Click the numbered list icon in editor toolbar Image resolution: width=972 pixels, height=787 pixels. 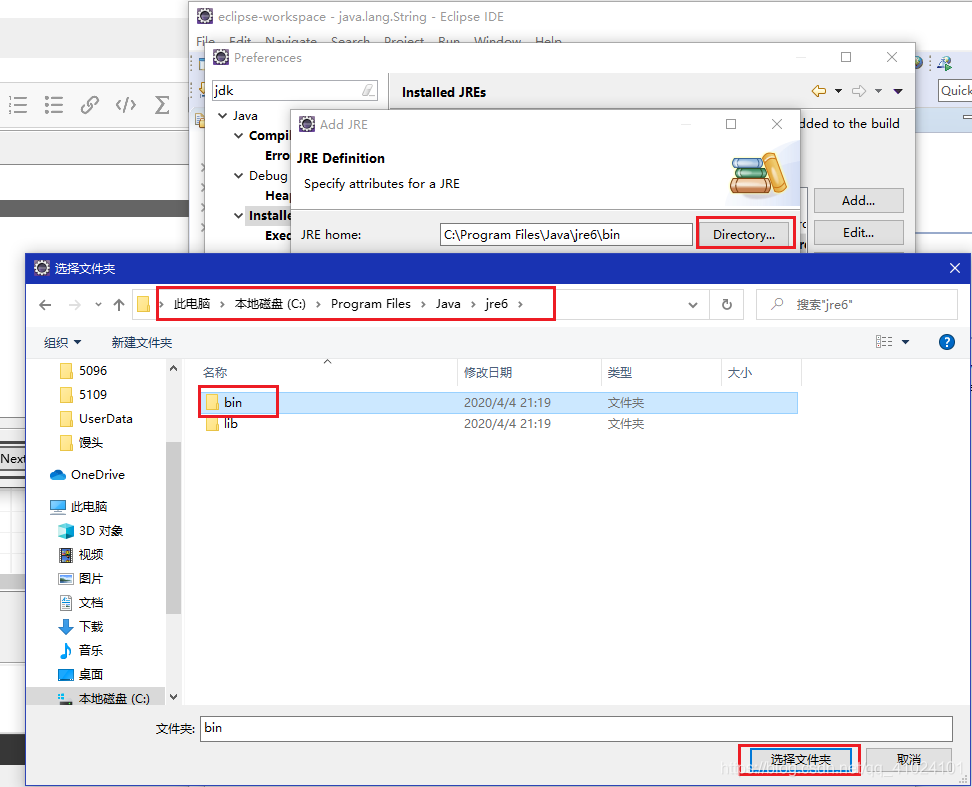(17, 105)
